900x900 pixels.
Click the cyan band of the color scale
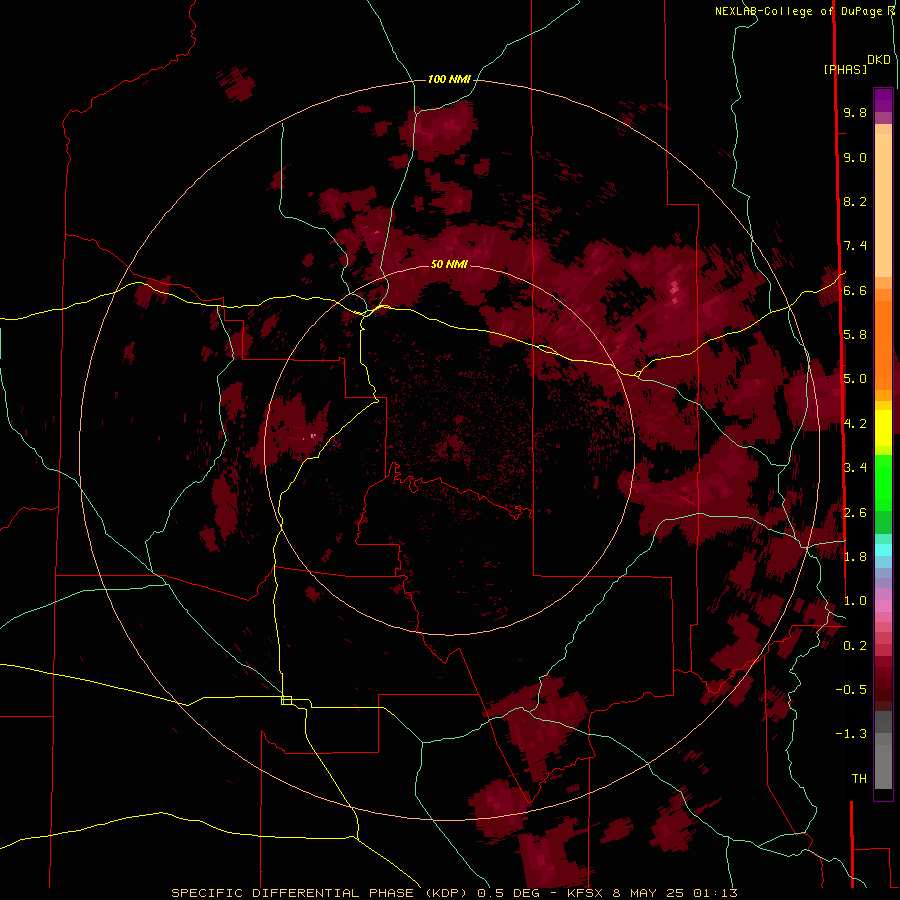[883, 550]
